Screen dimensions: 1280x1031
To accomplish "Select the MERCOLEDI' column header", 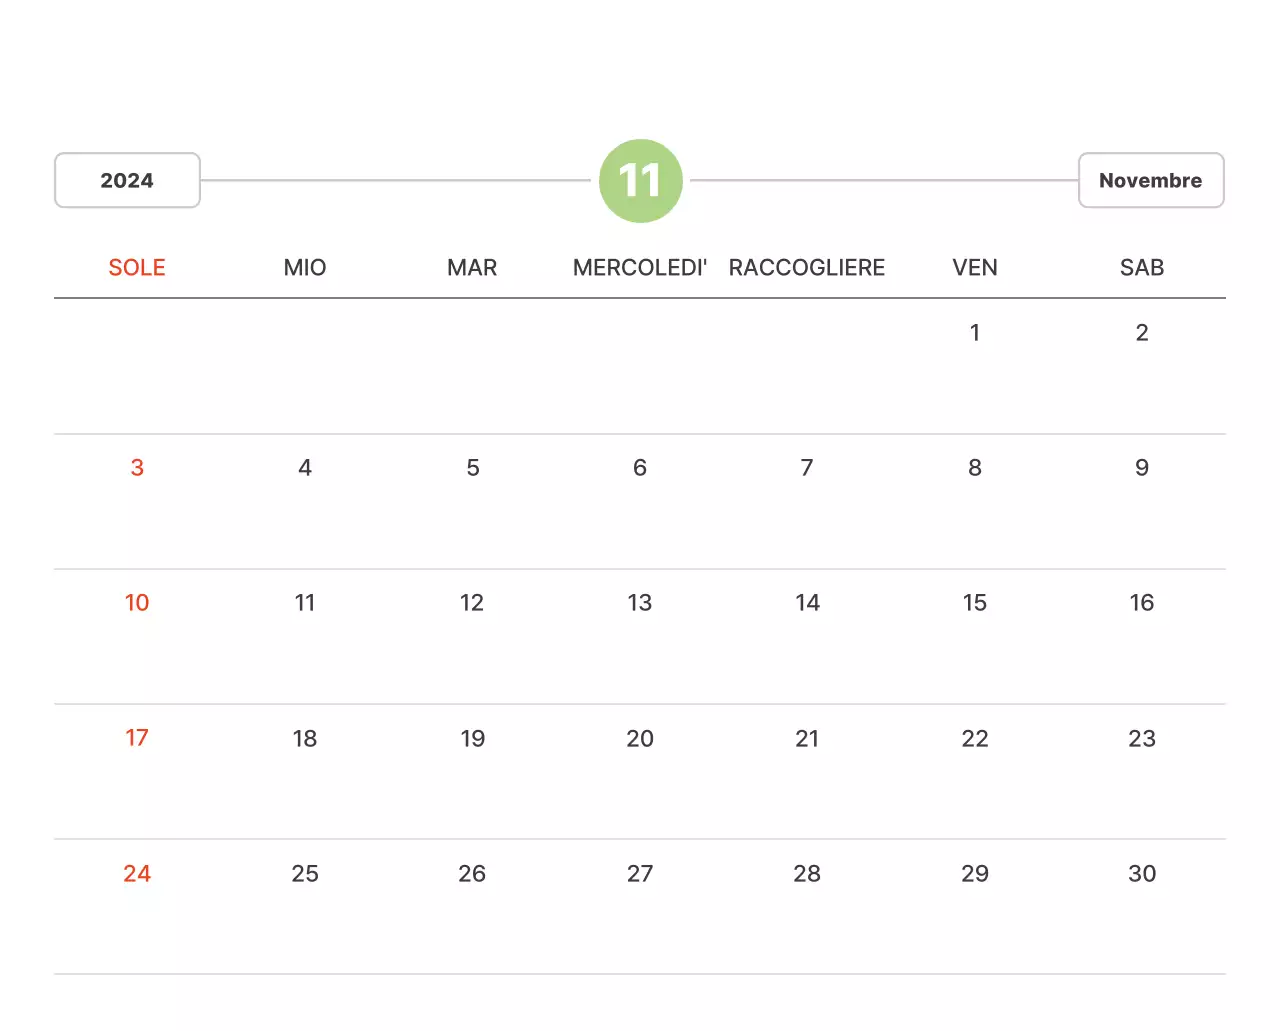I will [639, 267].
